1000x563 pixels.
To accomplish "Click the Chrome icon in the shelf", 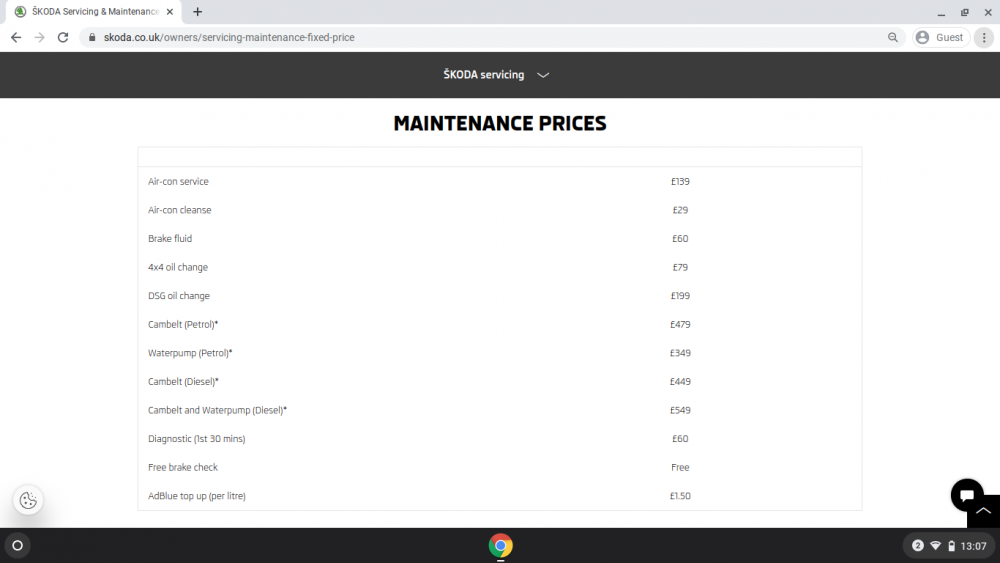I will point(501,546).
